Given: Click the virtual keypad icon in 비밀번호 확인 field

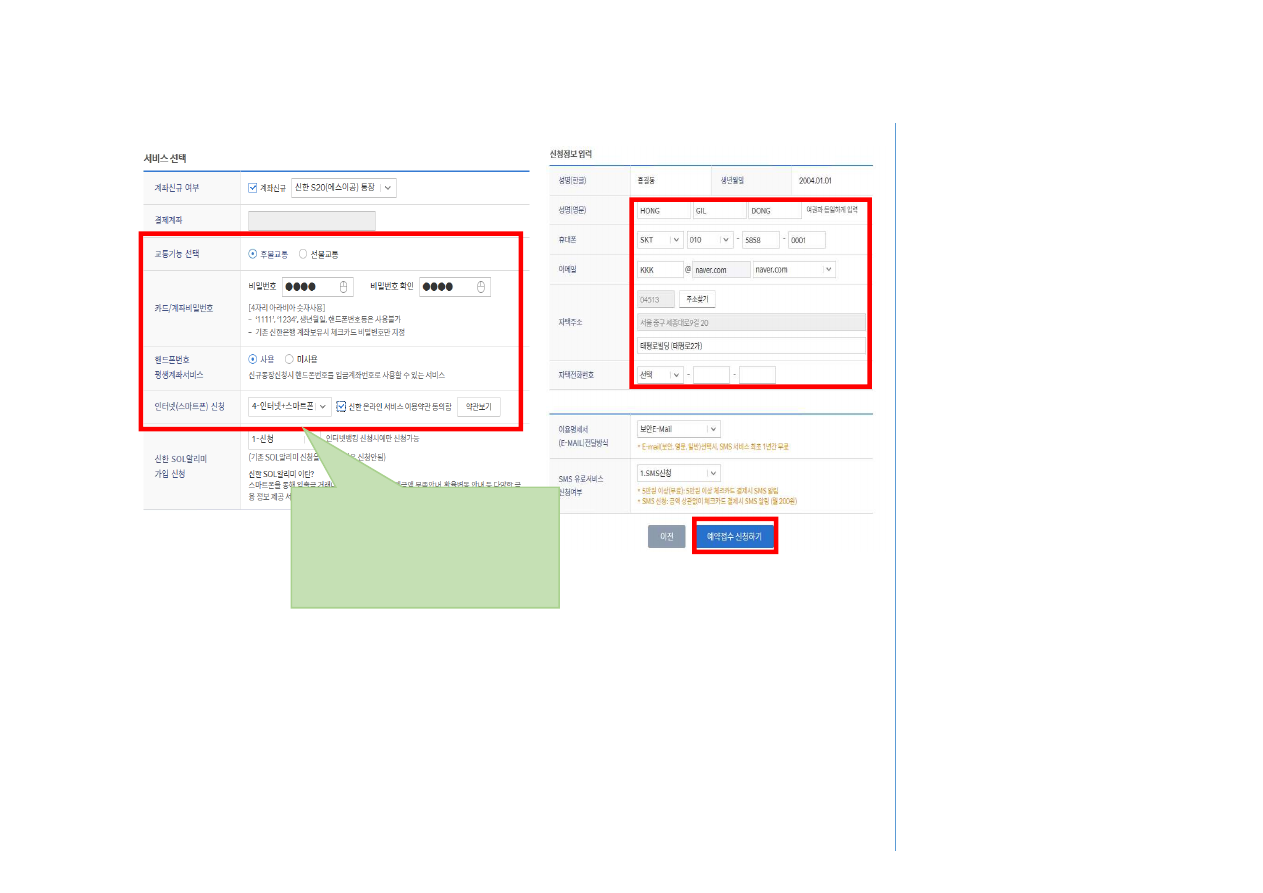Looking at the screenshot, I should tap(481, 287).
